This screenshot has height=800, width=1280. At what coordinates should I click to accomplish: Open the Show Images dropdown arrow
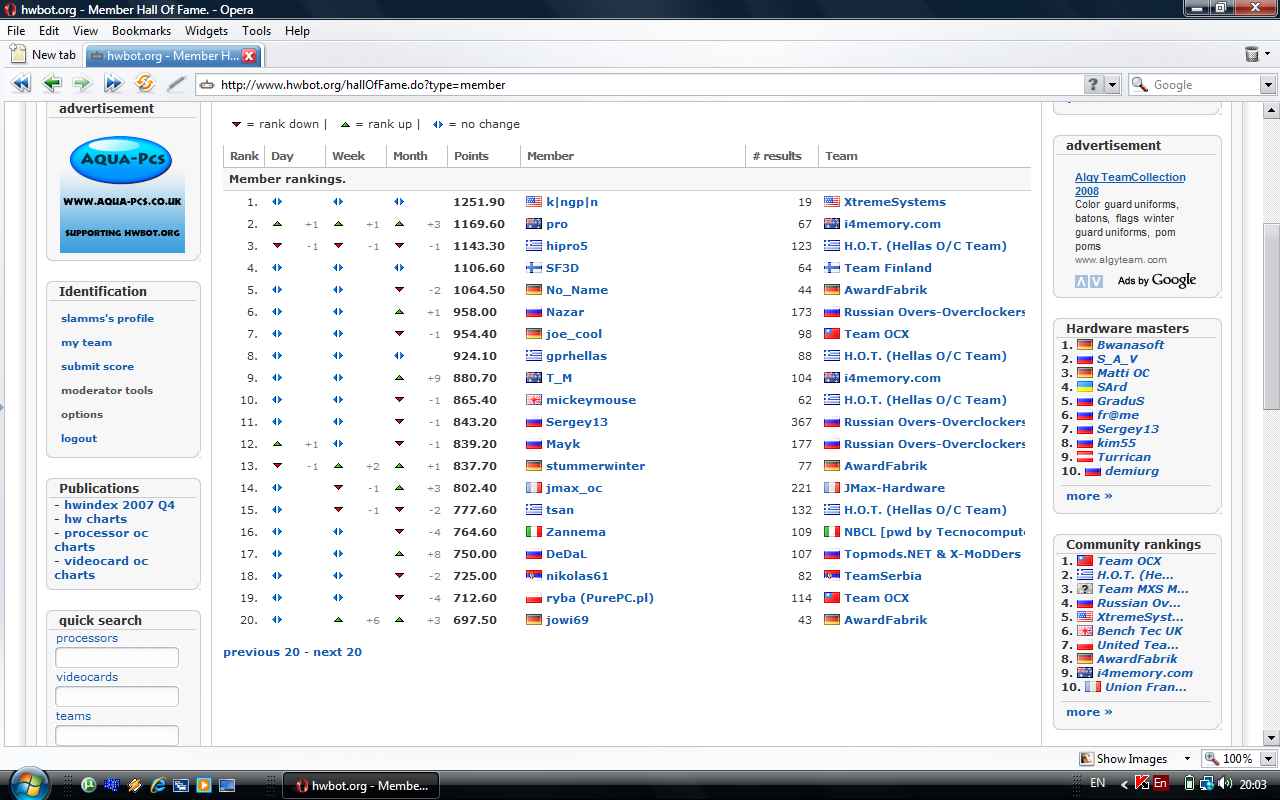[x=1187, y=758]
